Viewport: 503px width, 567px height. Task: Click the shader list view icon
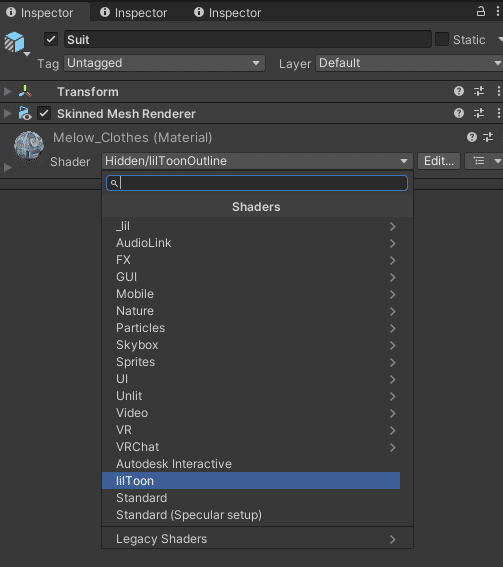coord(479,161)
